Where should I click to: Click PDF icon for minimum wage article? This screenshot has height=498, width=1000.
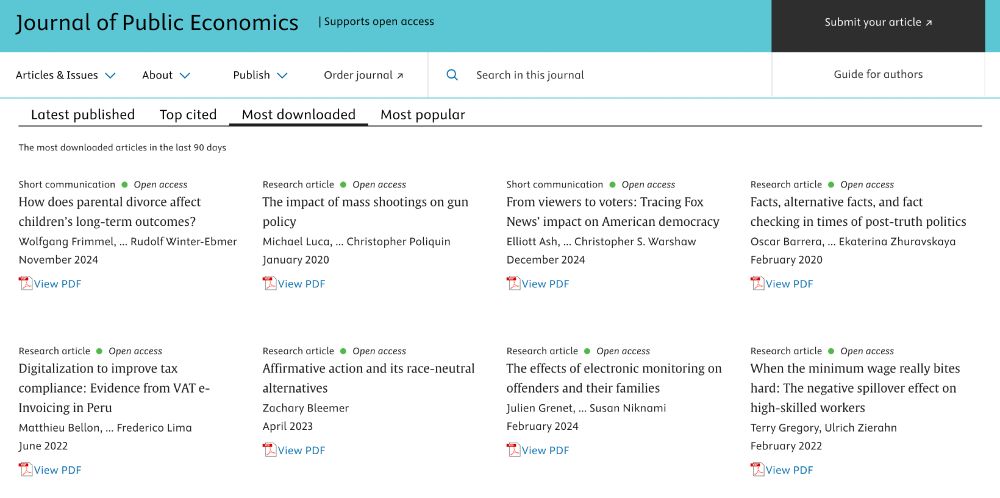pos(757,469)
